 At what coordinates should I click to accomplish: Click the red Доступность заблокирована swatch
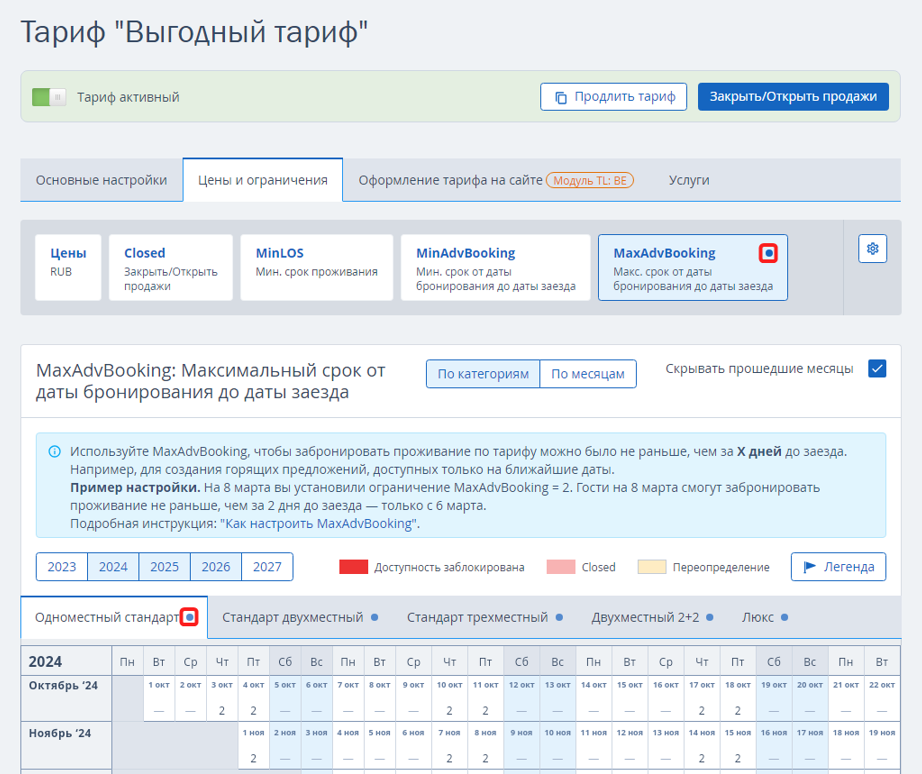353,567
